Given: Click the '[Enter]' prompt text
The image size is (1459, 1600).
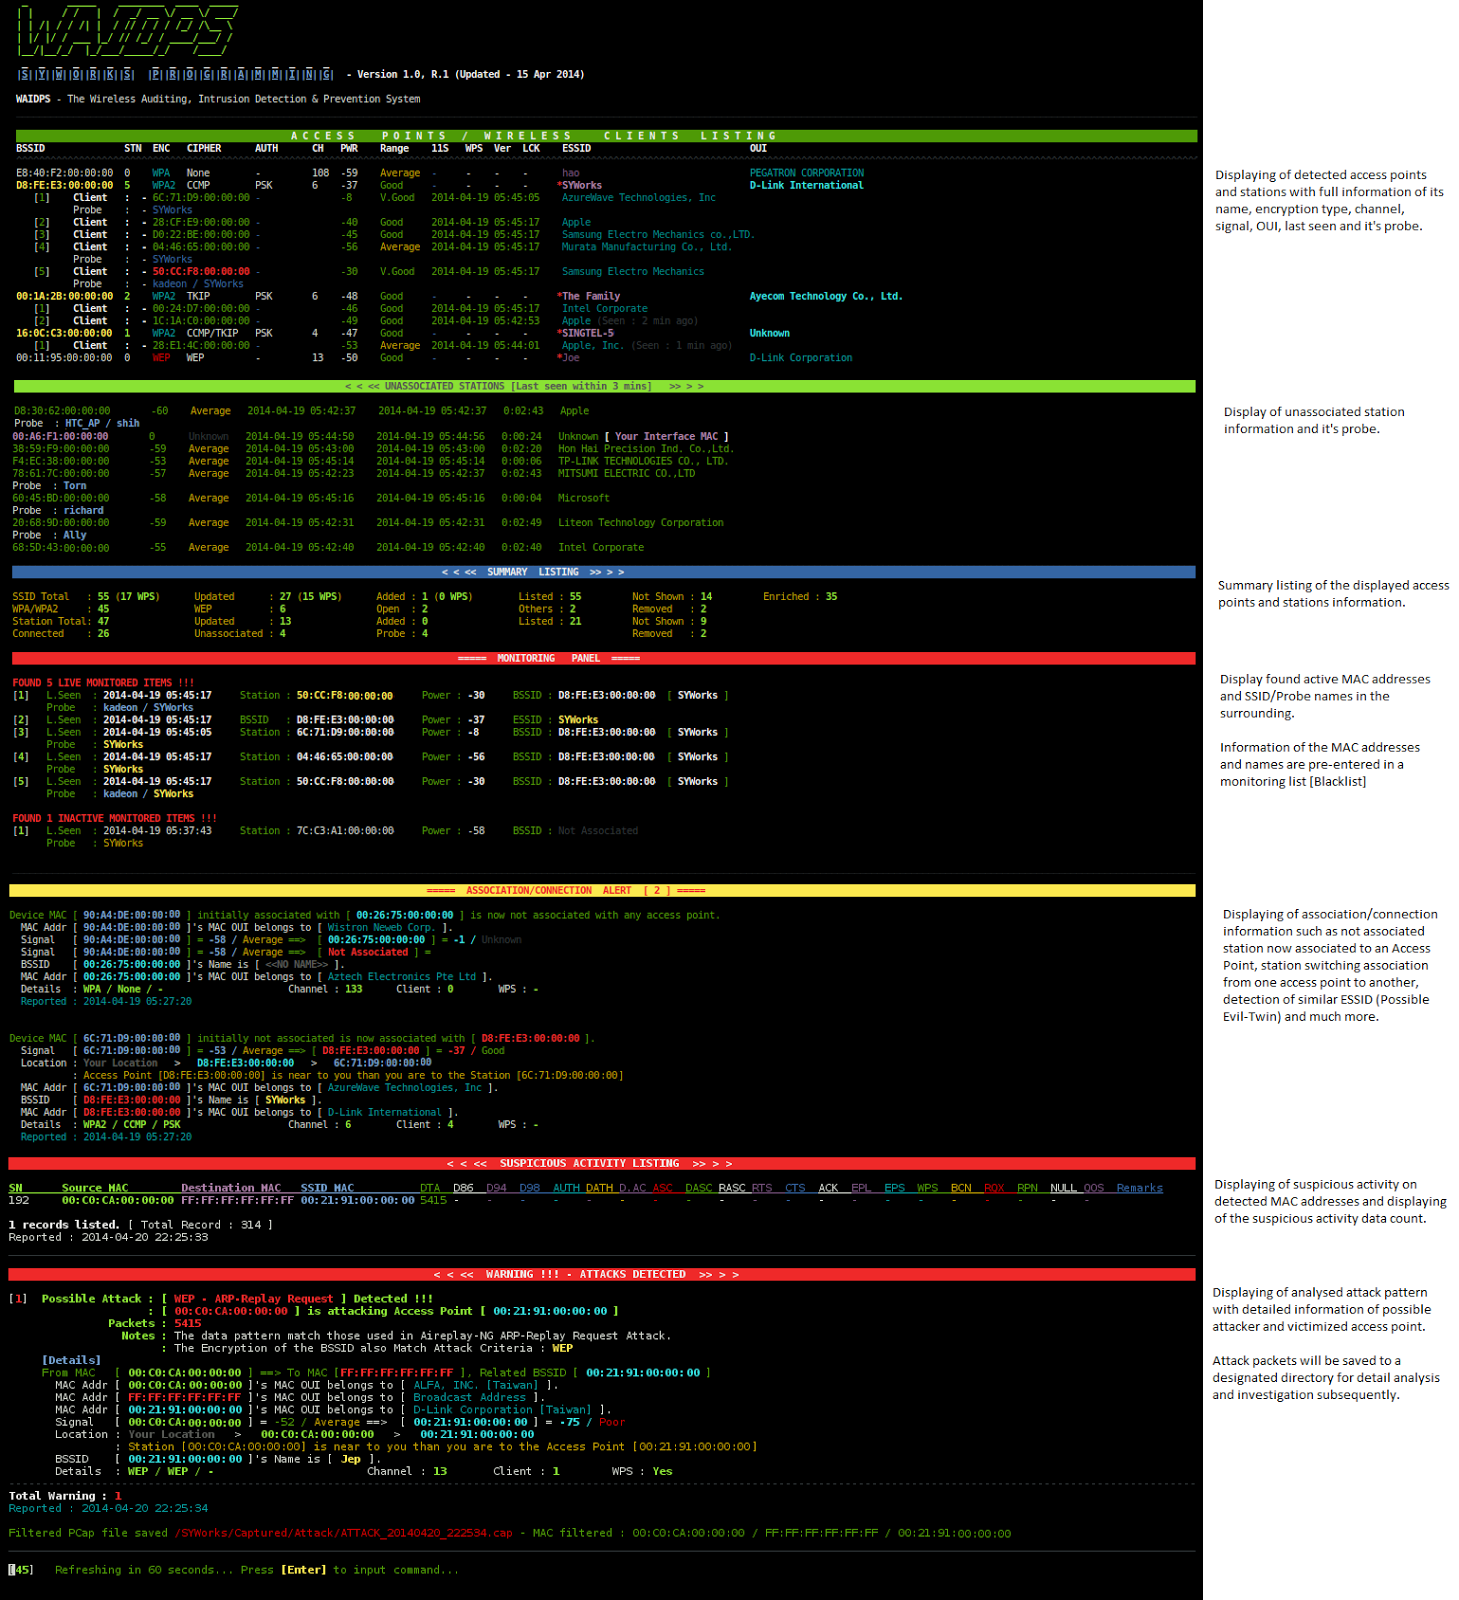Looking at the screenshot, I should 304,1570.
